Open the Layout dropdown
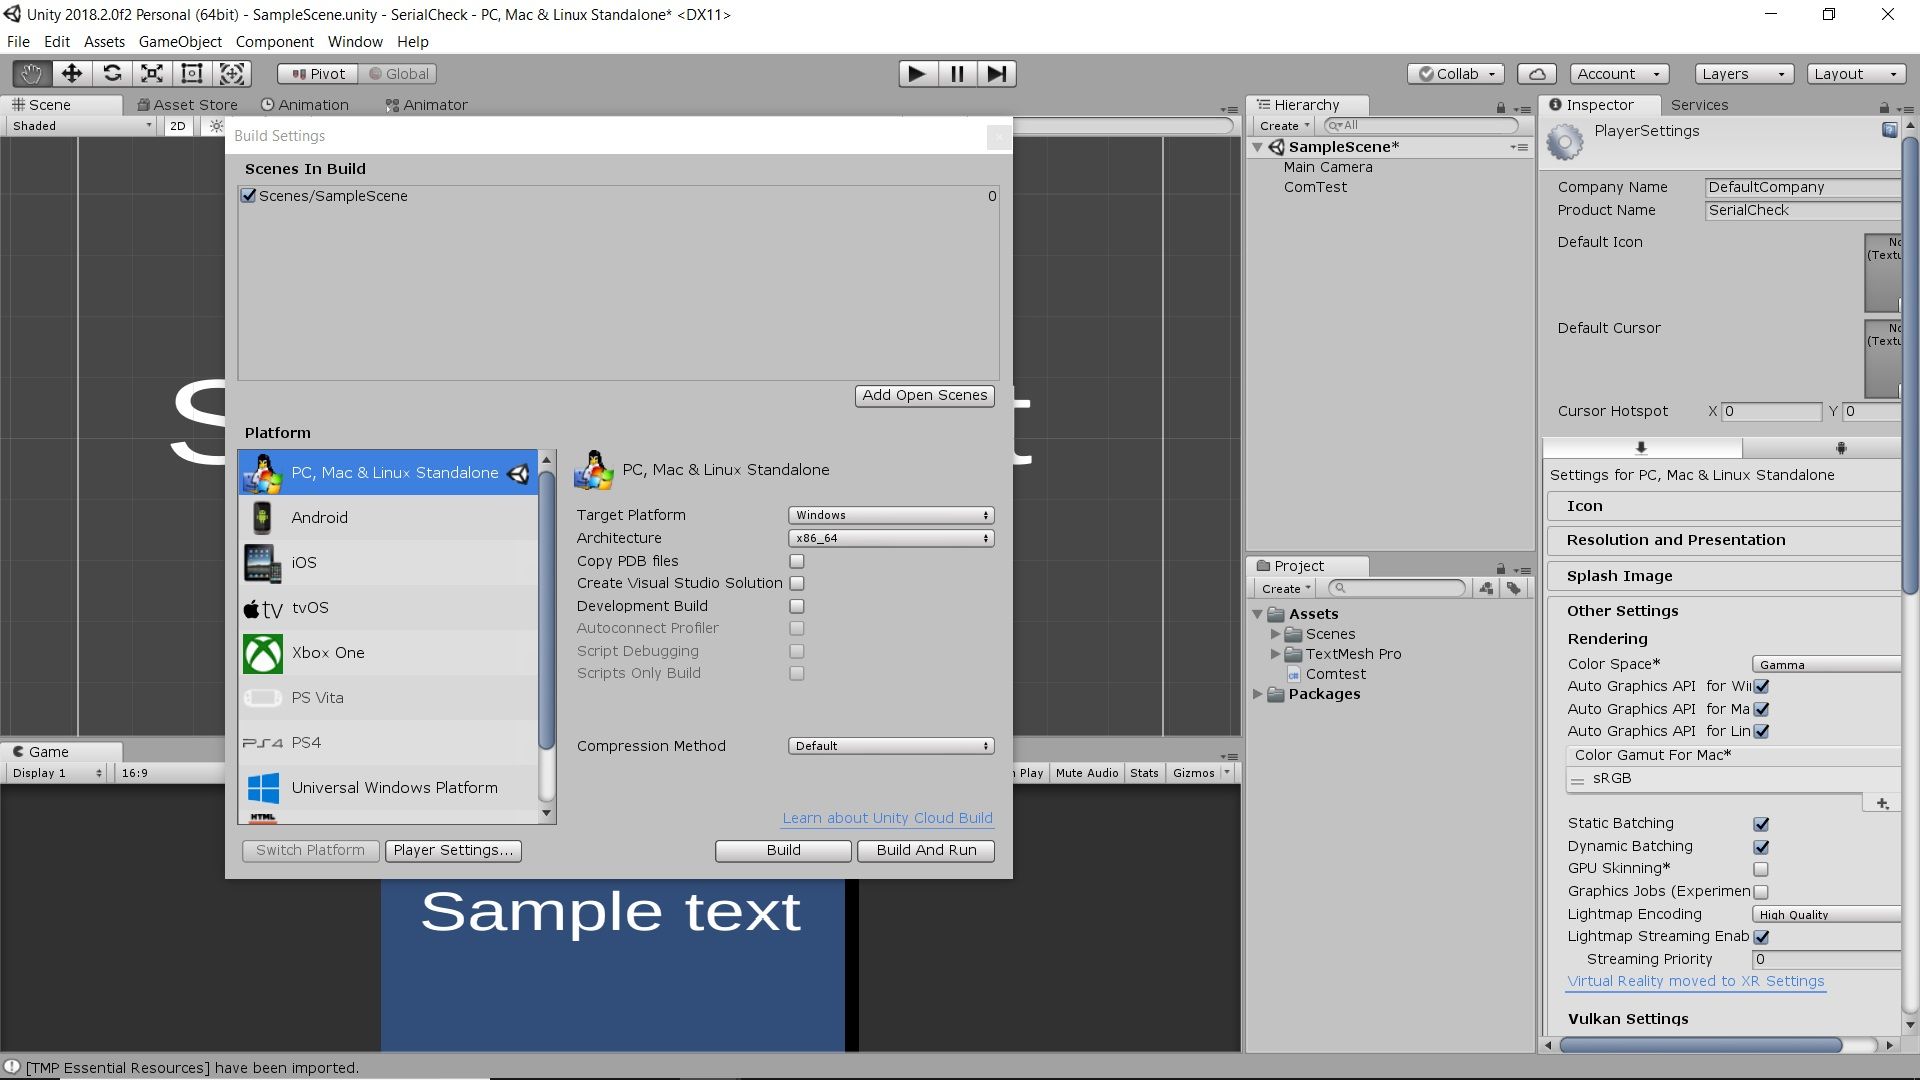Image resolution: width=1920 pixels, height=1080 pixels. click(x=1855, y=73)
